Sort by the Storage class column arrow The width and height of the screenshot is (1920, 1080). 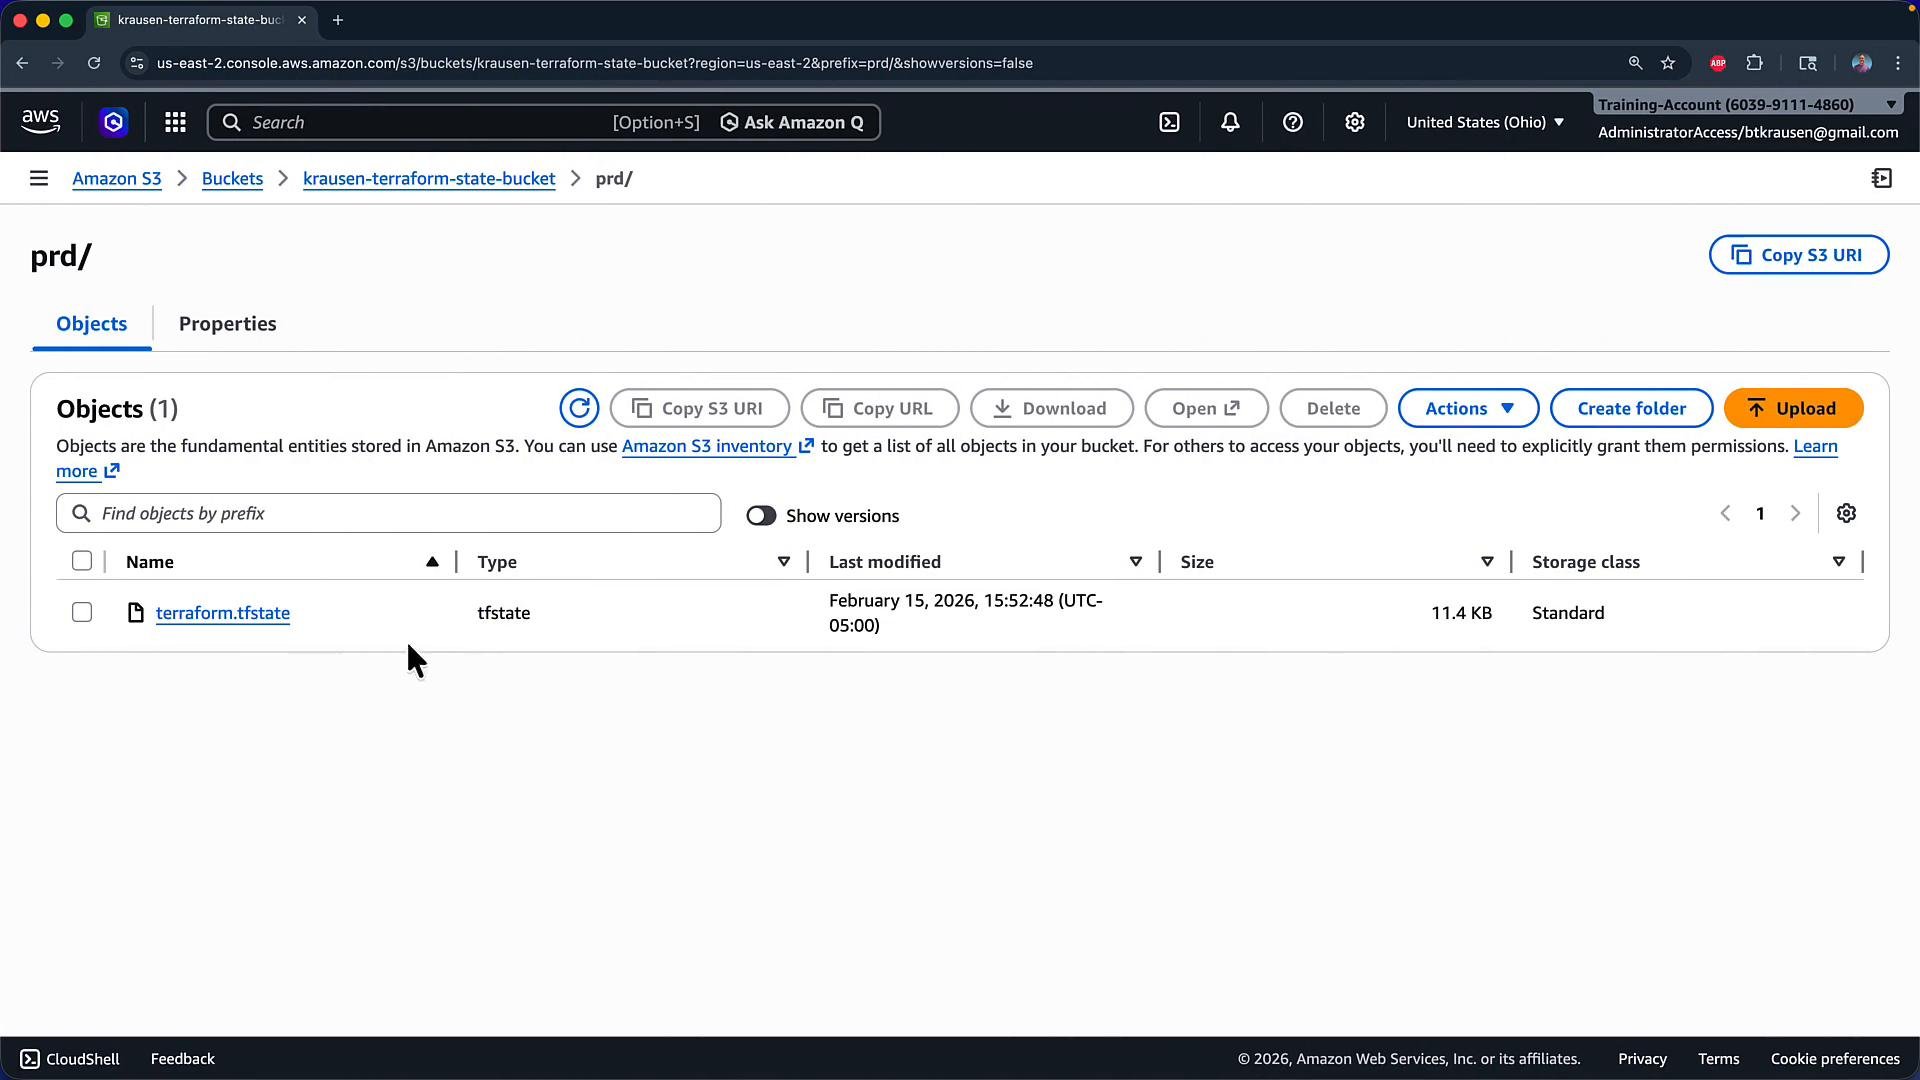click(x=1839, y=562)
